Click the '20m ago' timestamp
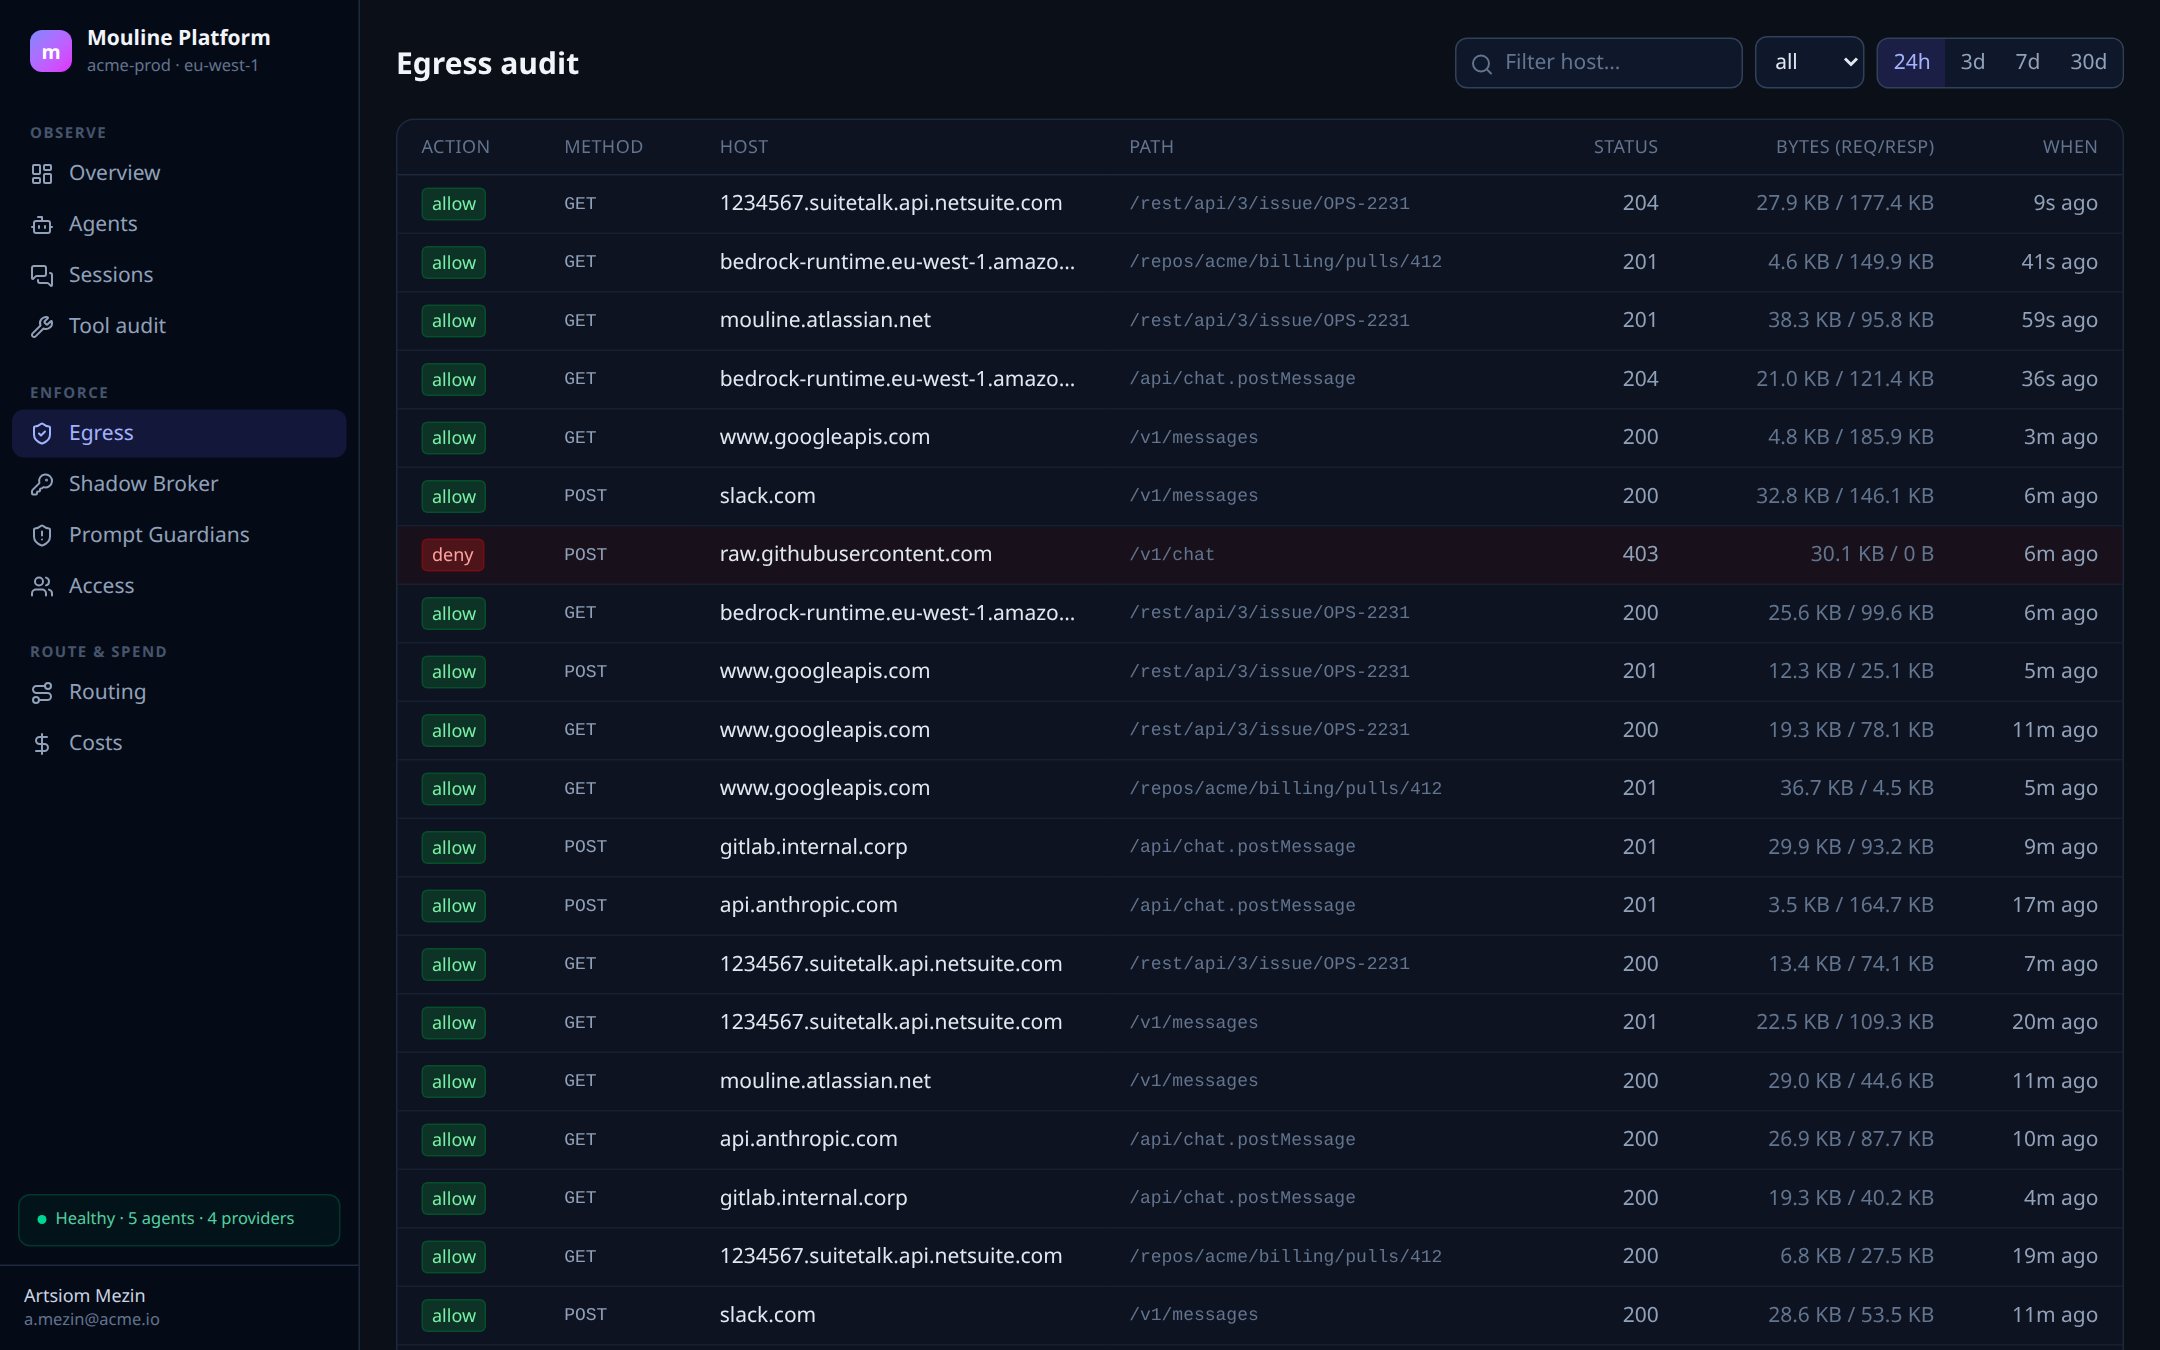Screen dimensions: 2160x1350 pos(2055,1022)
